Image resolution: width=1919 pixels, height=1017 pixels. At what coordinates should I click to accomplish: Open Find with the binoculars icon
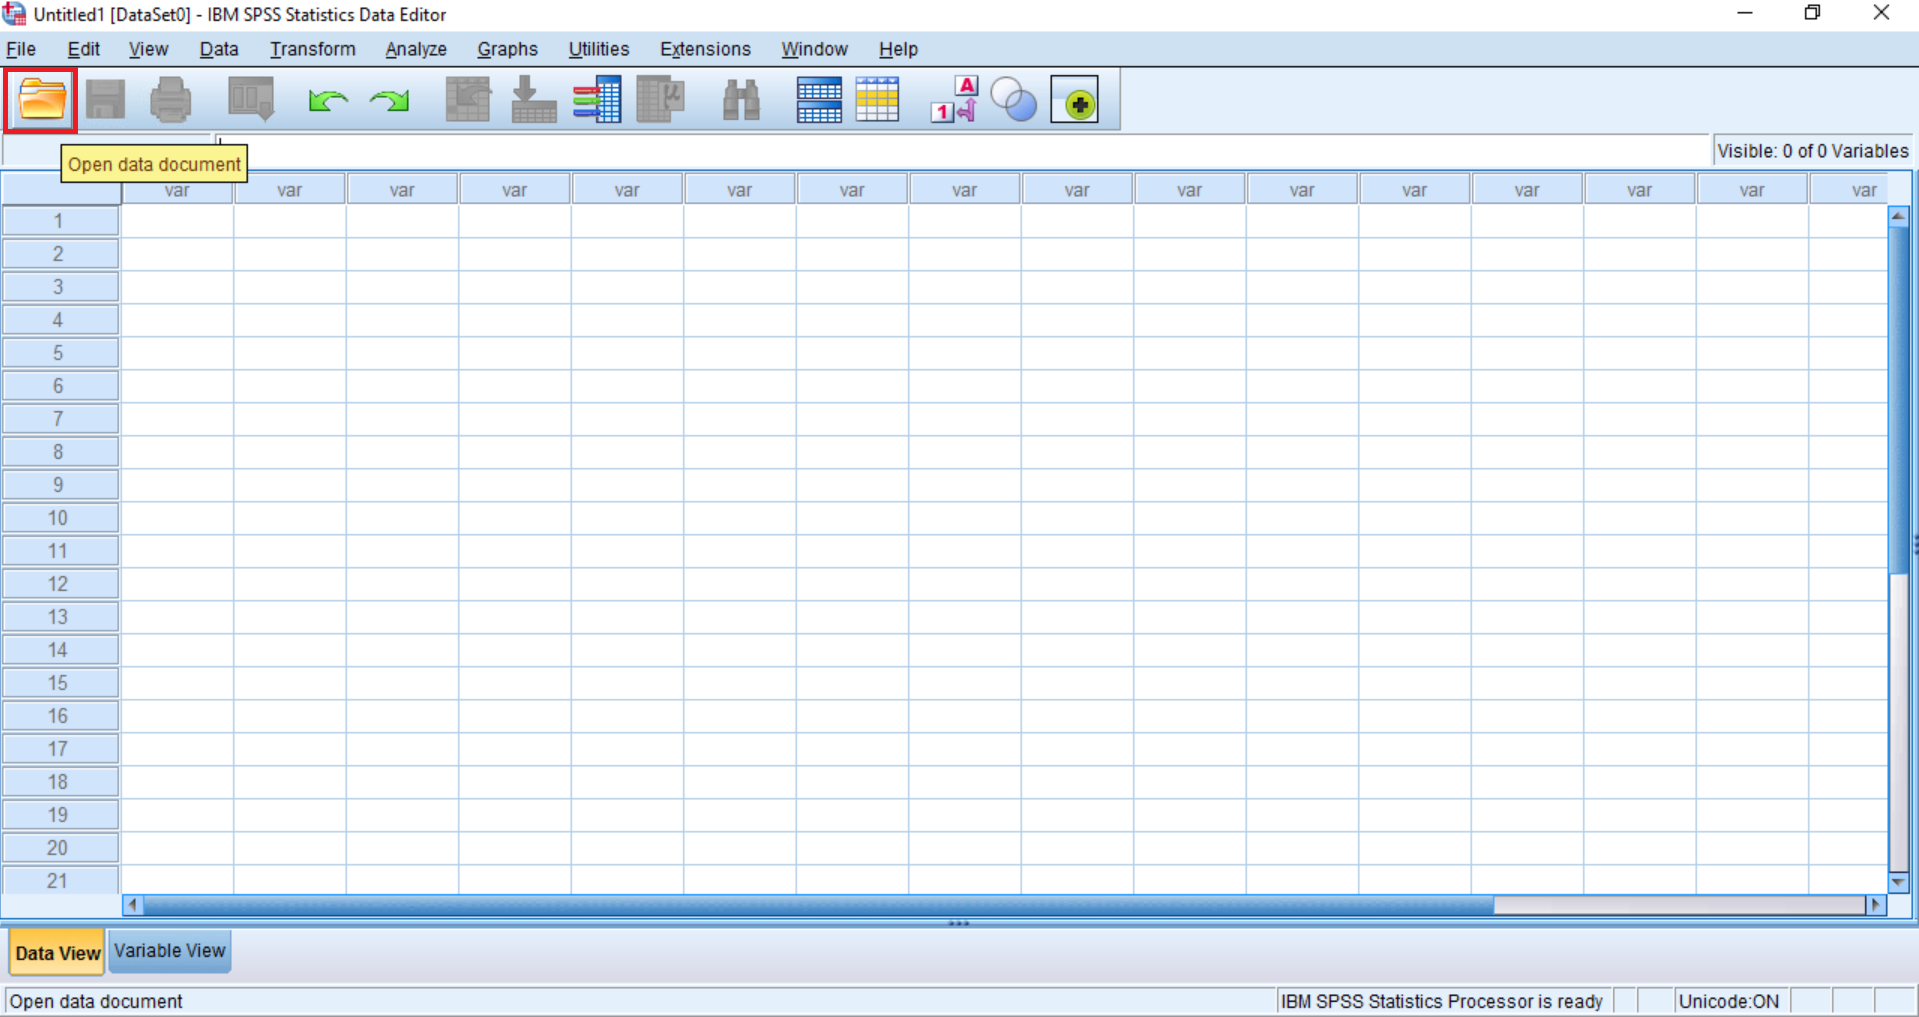[741, 100]
